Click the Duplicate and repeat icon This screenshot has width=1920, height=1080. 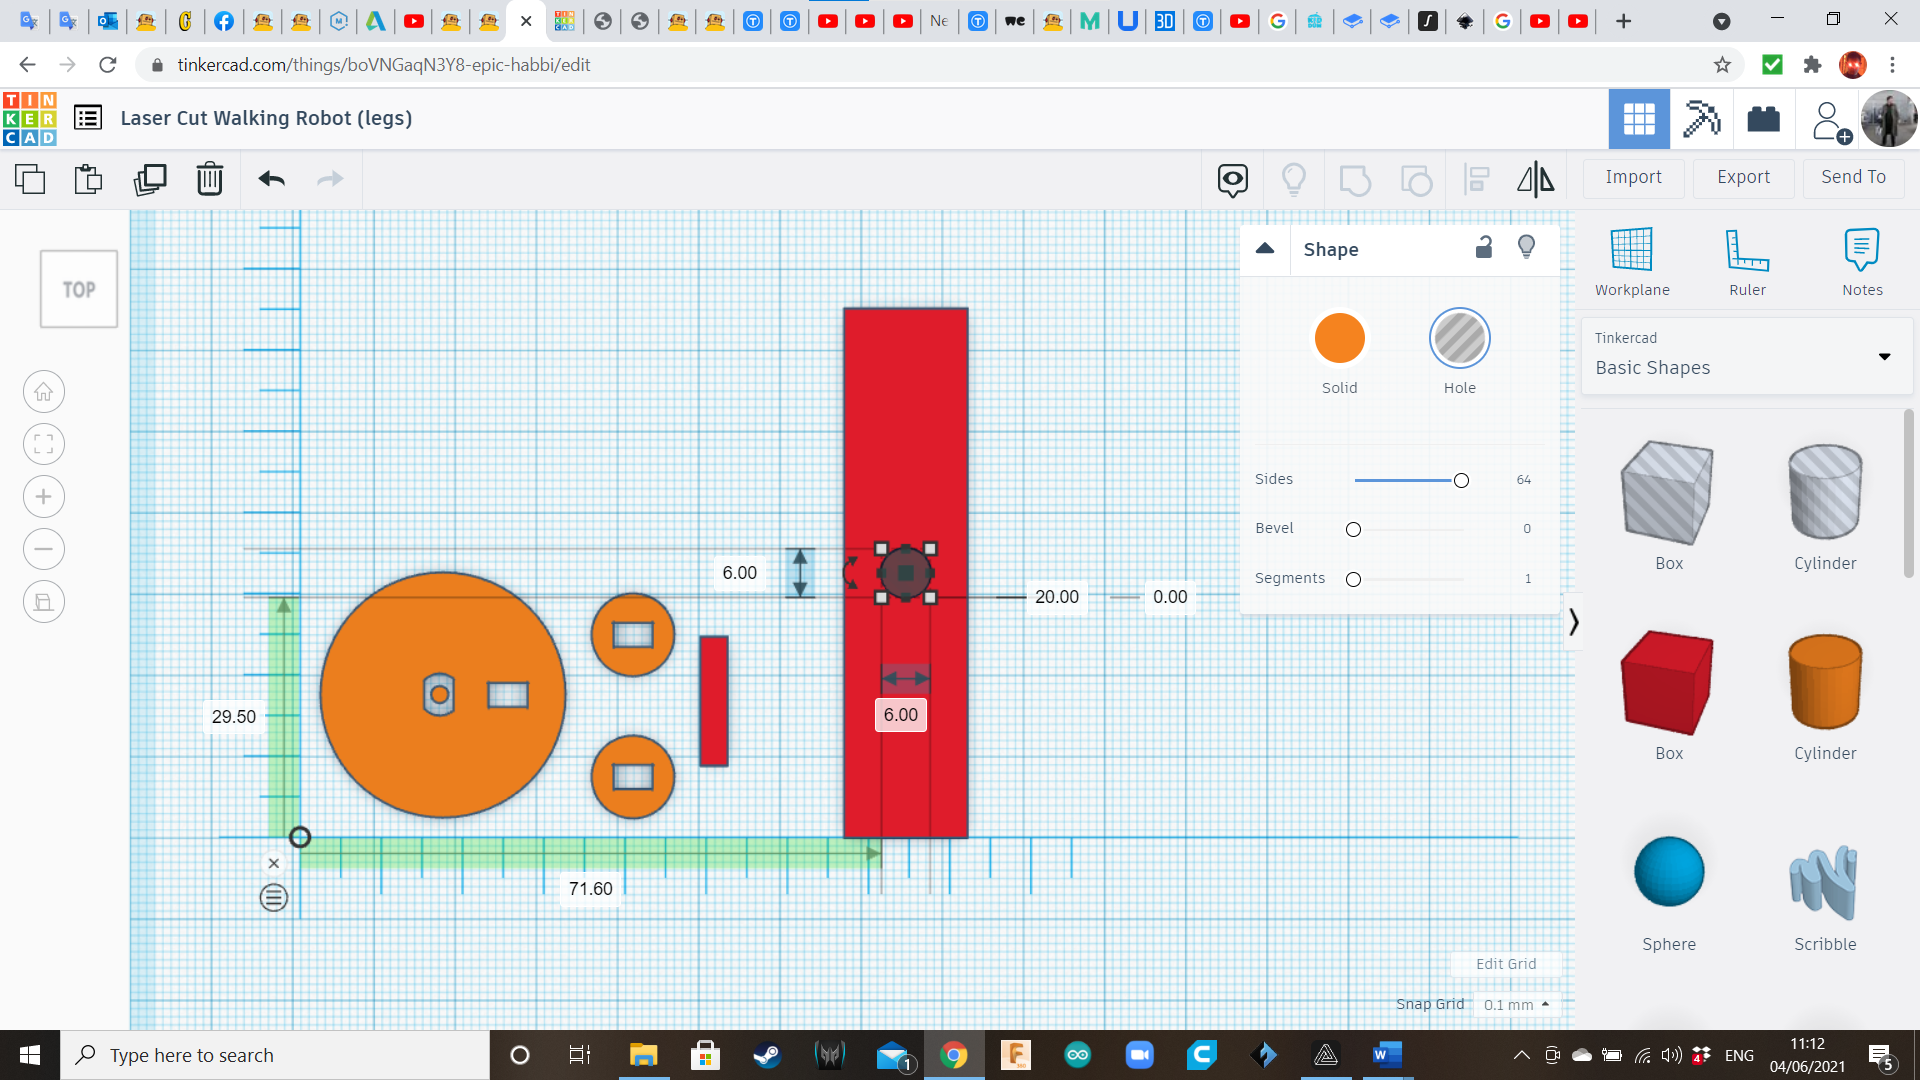[x=150, y=180]
